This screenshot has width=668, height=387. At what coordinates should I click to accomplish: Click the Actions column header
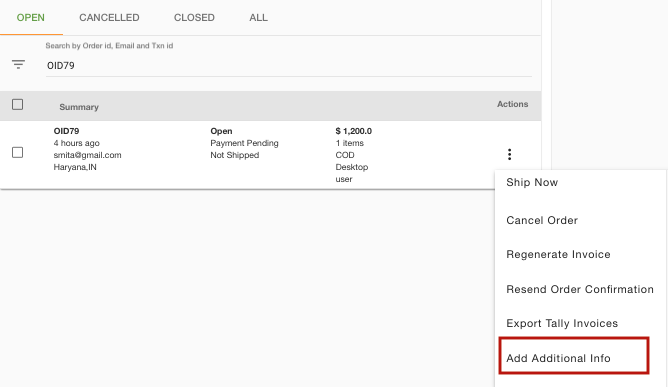(513, 104)
